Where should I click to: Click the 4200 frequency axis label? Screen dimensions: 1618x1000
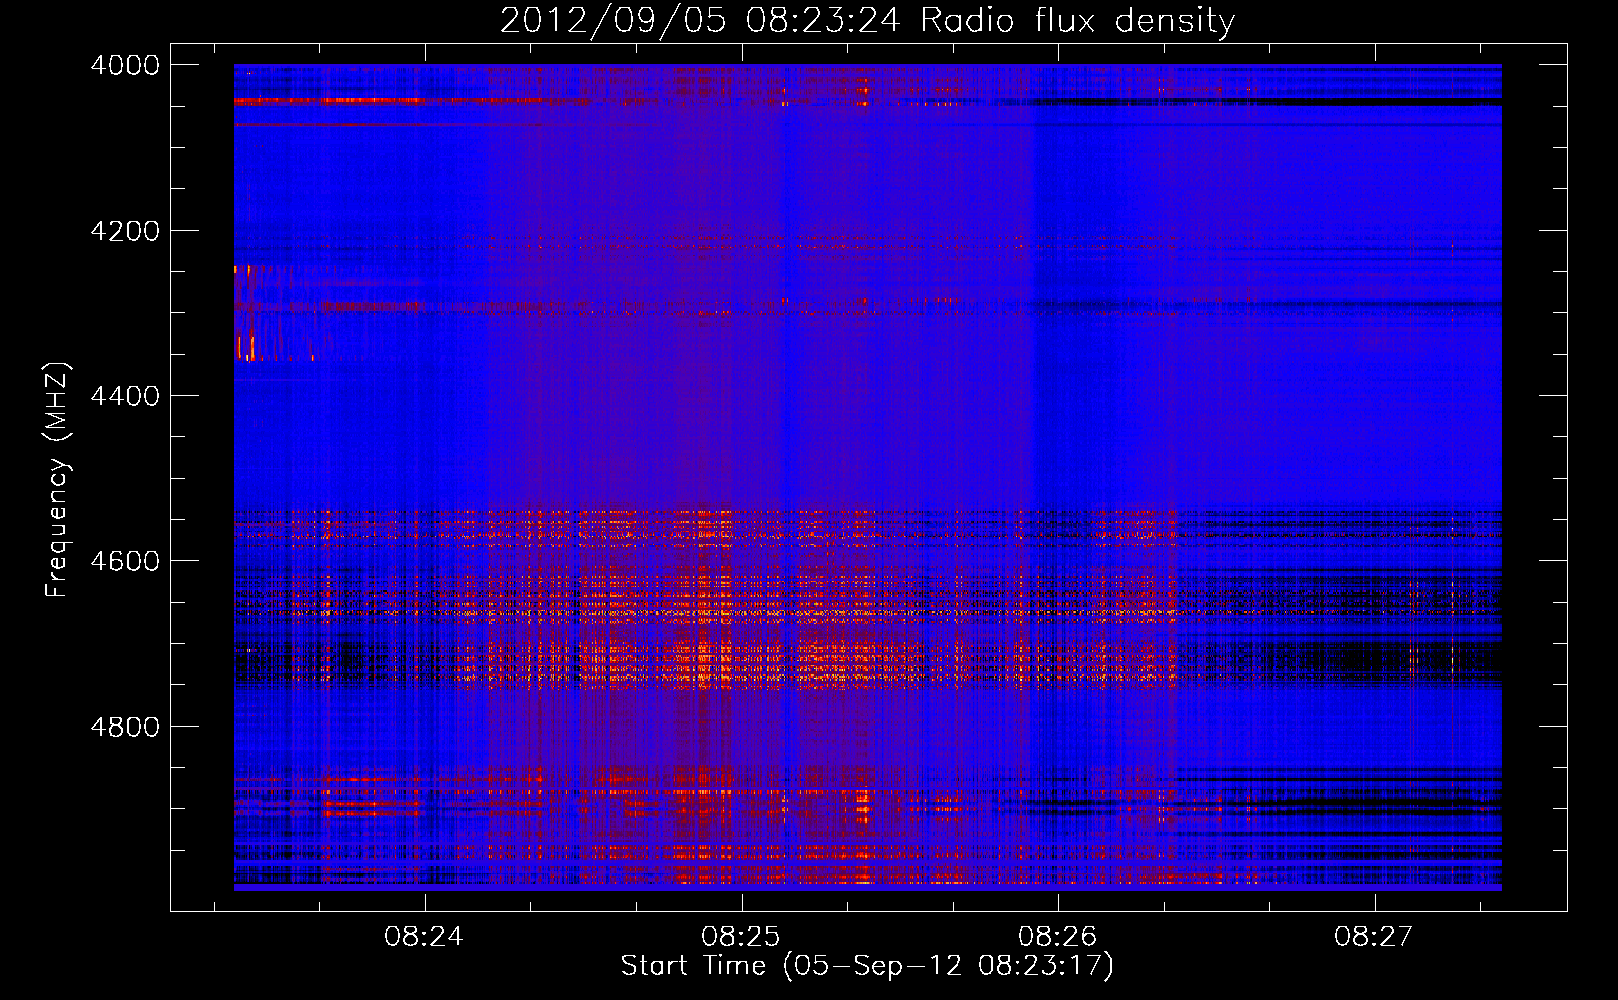[125, 231]
